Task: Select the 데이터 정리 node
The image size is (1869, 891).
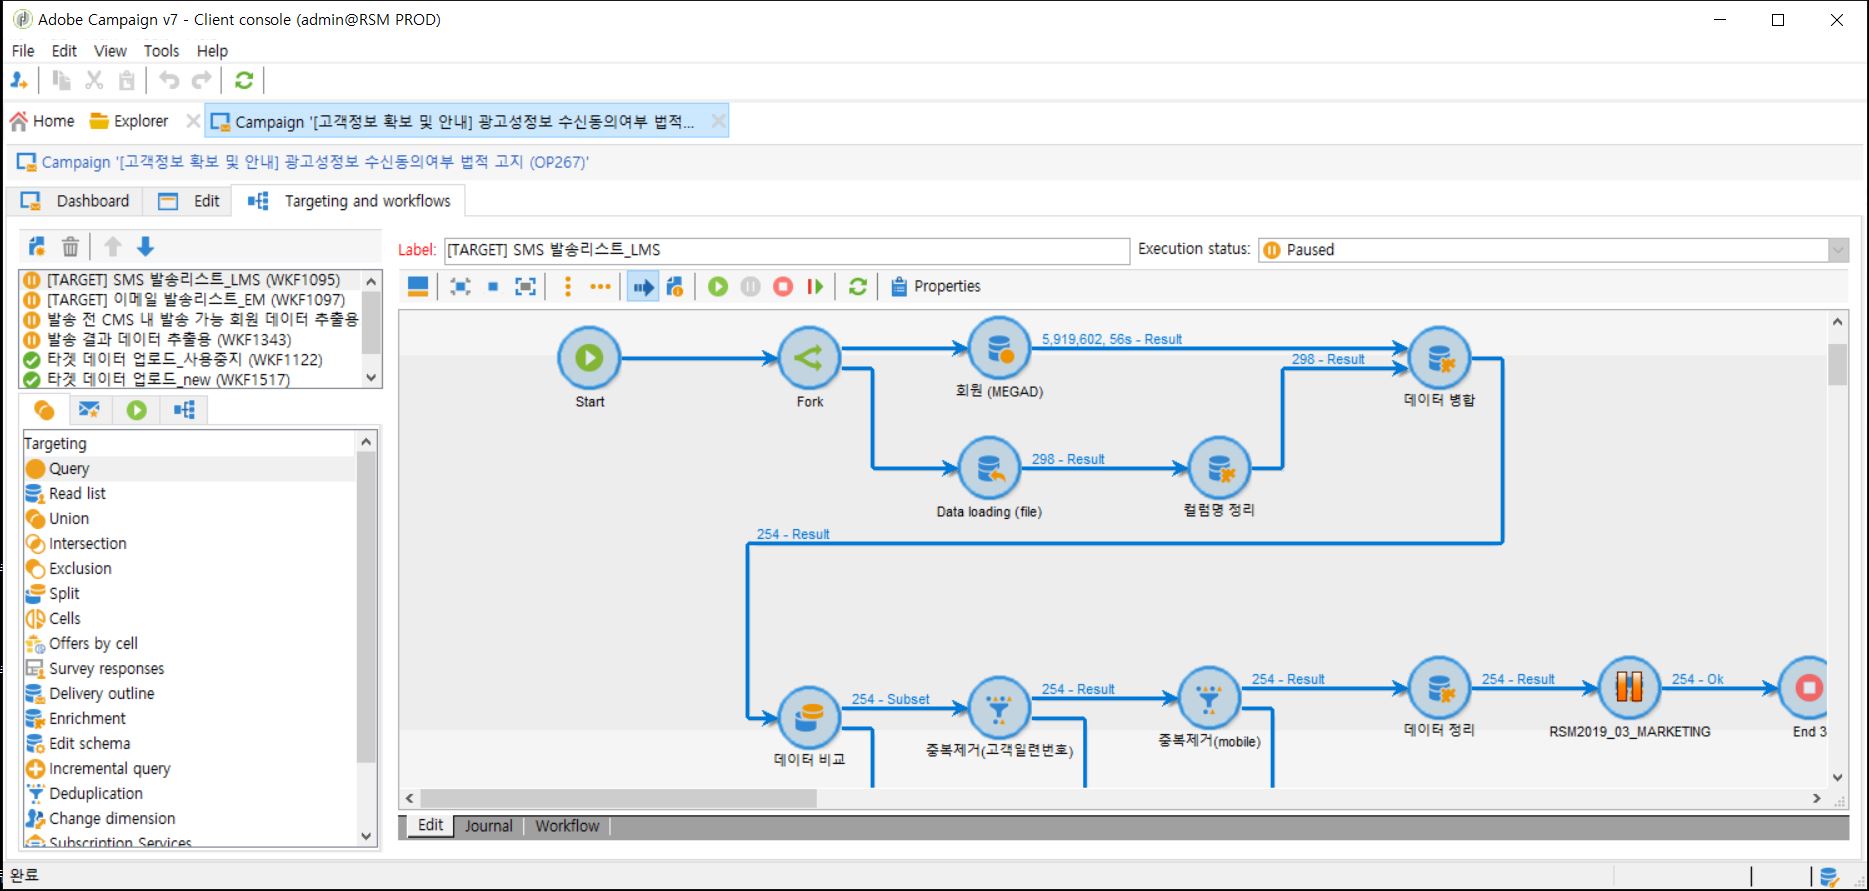Action: pos(1439,688)
